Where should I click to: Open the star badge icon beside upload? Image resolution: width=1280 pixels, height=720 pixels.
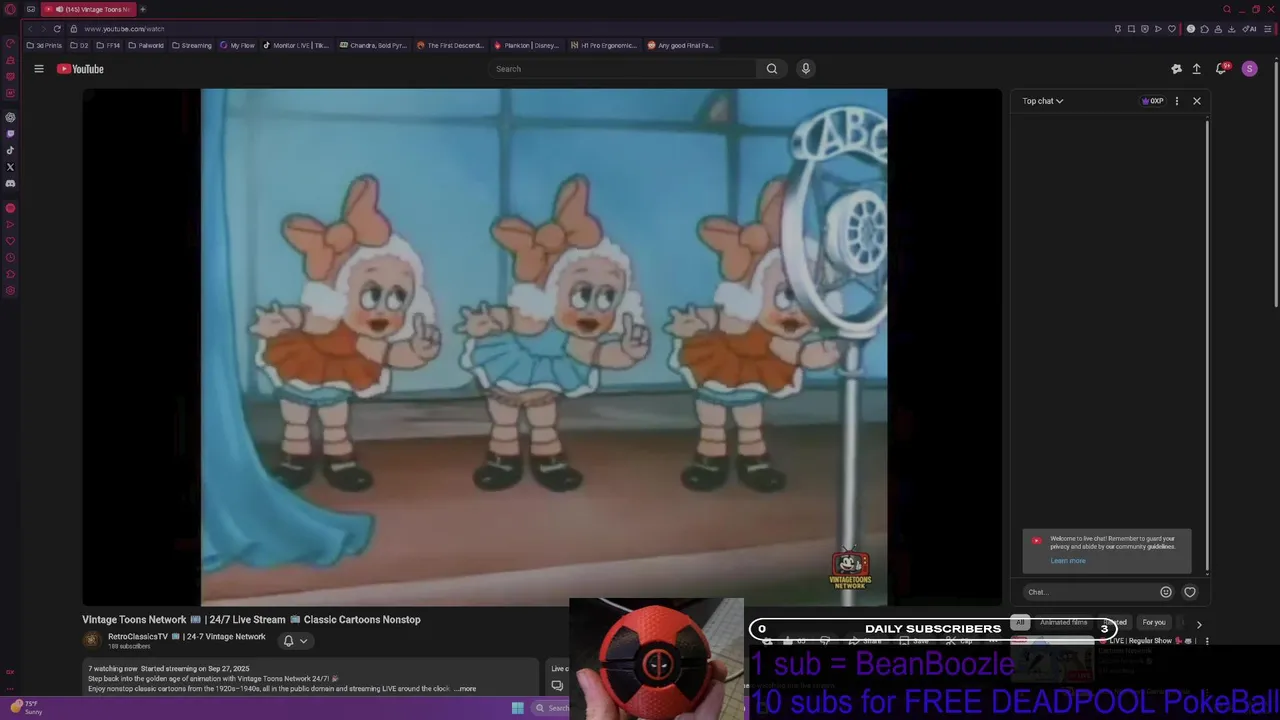coord(1176,69)
